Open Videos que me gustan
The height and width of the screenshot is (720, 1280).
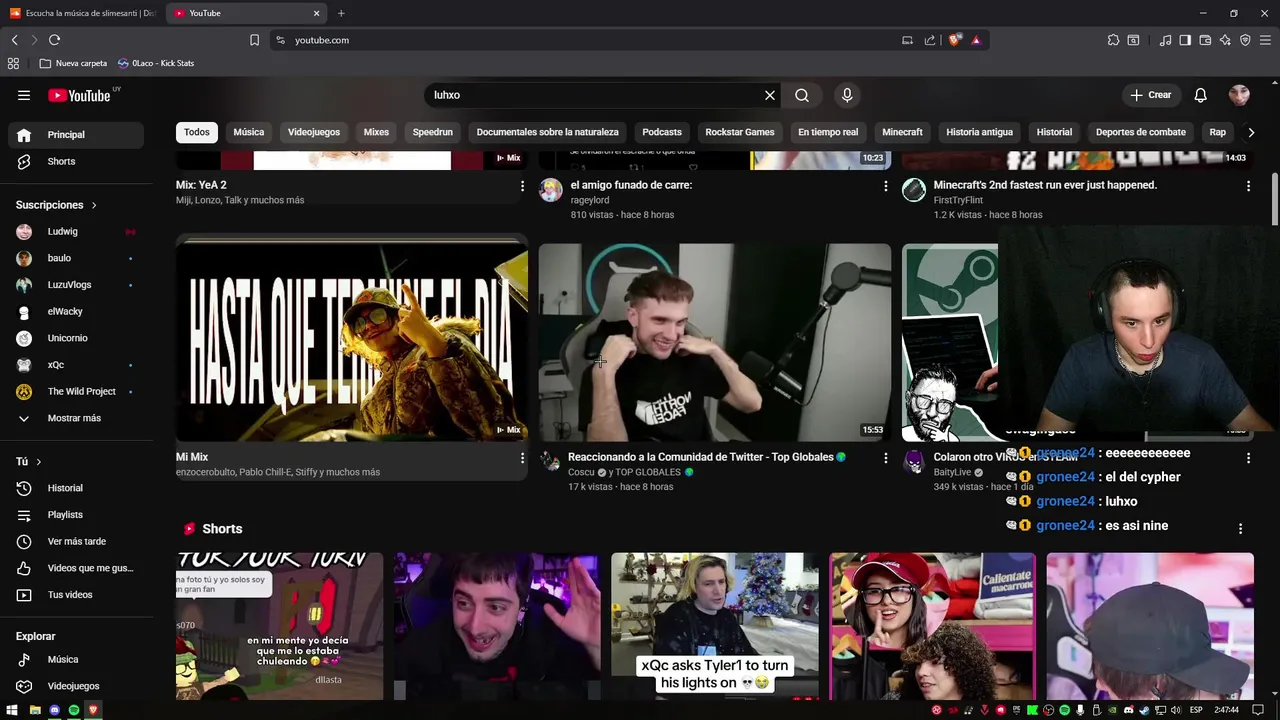[76, 568]
